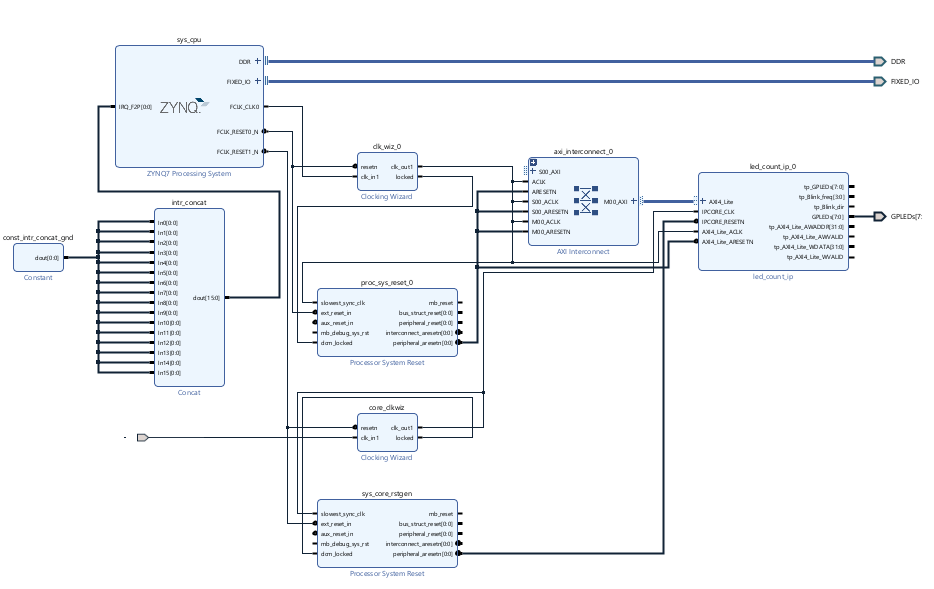934x589 pixels.
Task: Select the axi_interconnect_0 block title
Action: coord(583,151)
